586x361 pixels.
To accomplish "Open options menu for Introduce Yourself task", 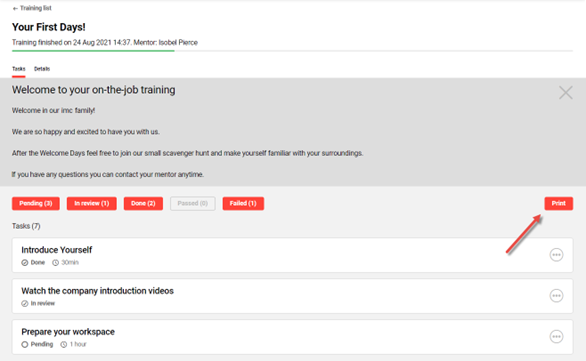I will click(x=556, y=255).
